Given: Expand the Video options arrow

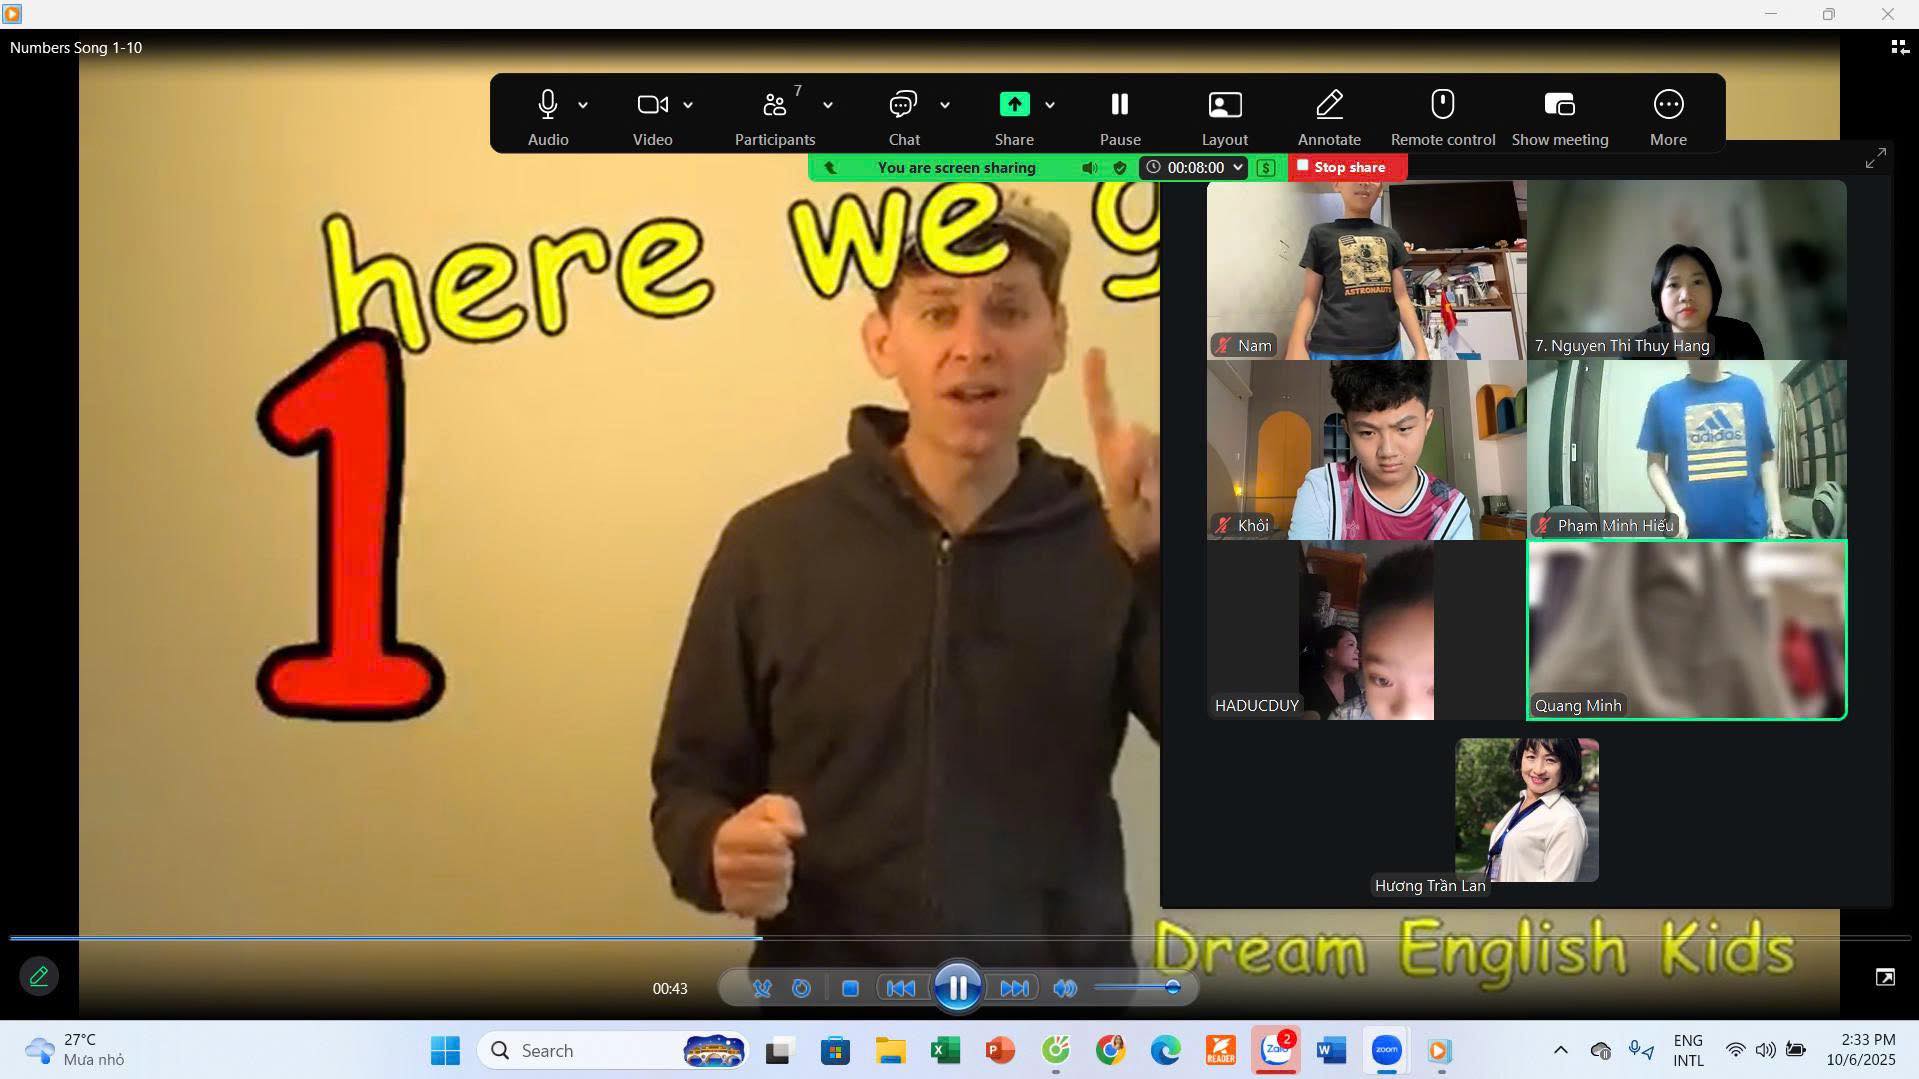Looking at the screenshot, I should [x=688, y=105].
